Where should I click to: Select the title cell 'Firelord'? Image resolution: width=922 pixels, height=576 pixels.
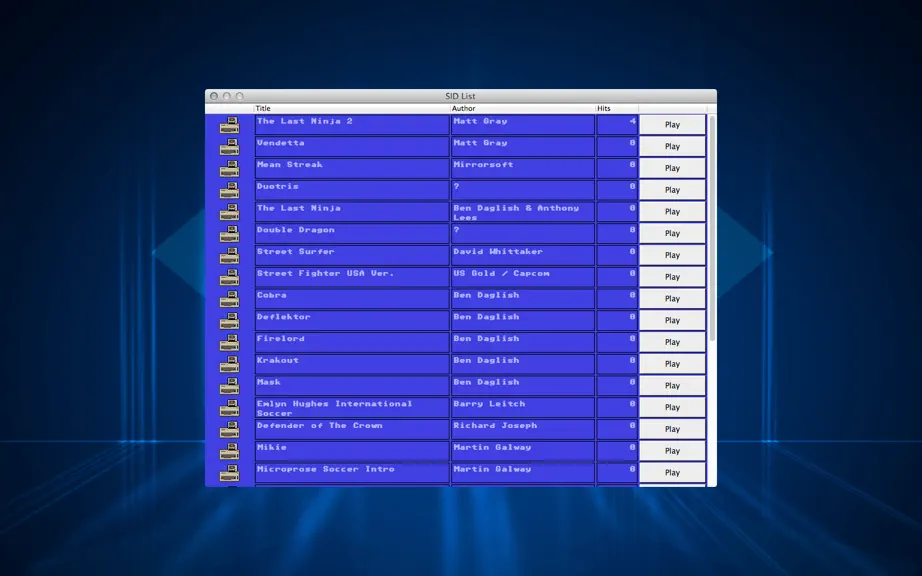352,342
